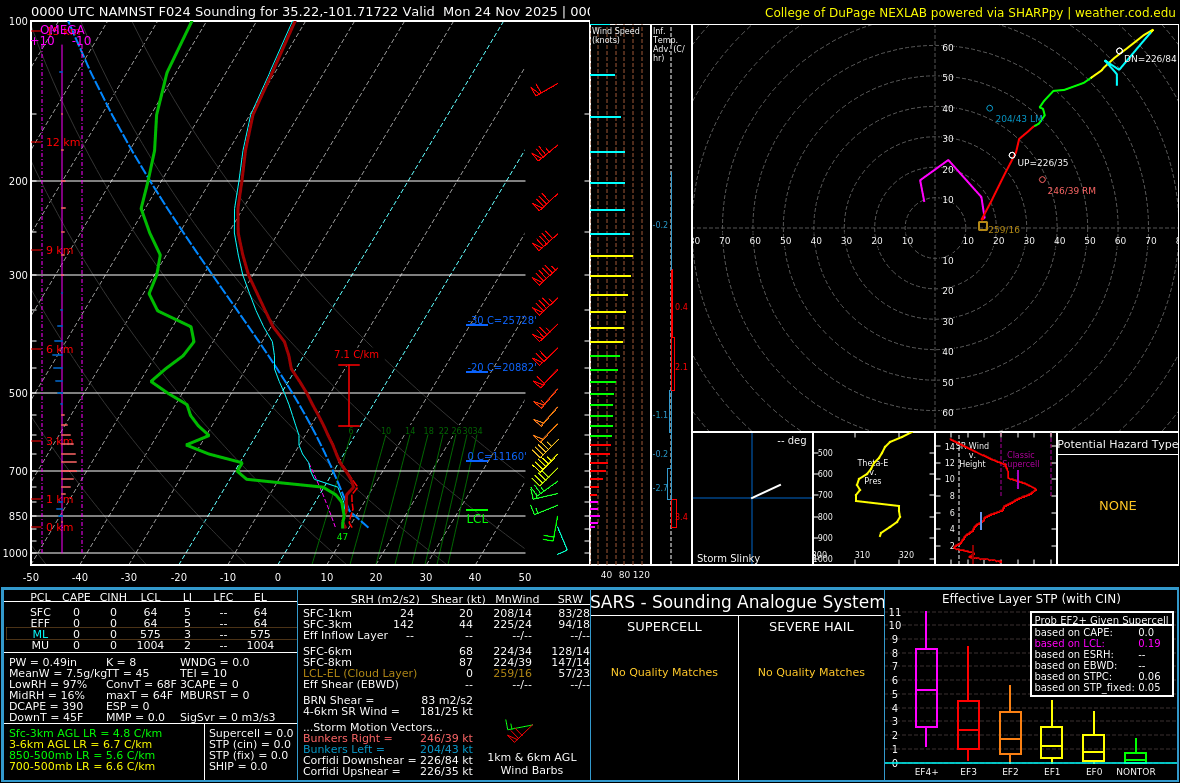The width and height of the screenshot is (1180, 783).
Task: Click the NONE hazard type value
Action: (1118, 506)
